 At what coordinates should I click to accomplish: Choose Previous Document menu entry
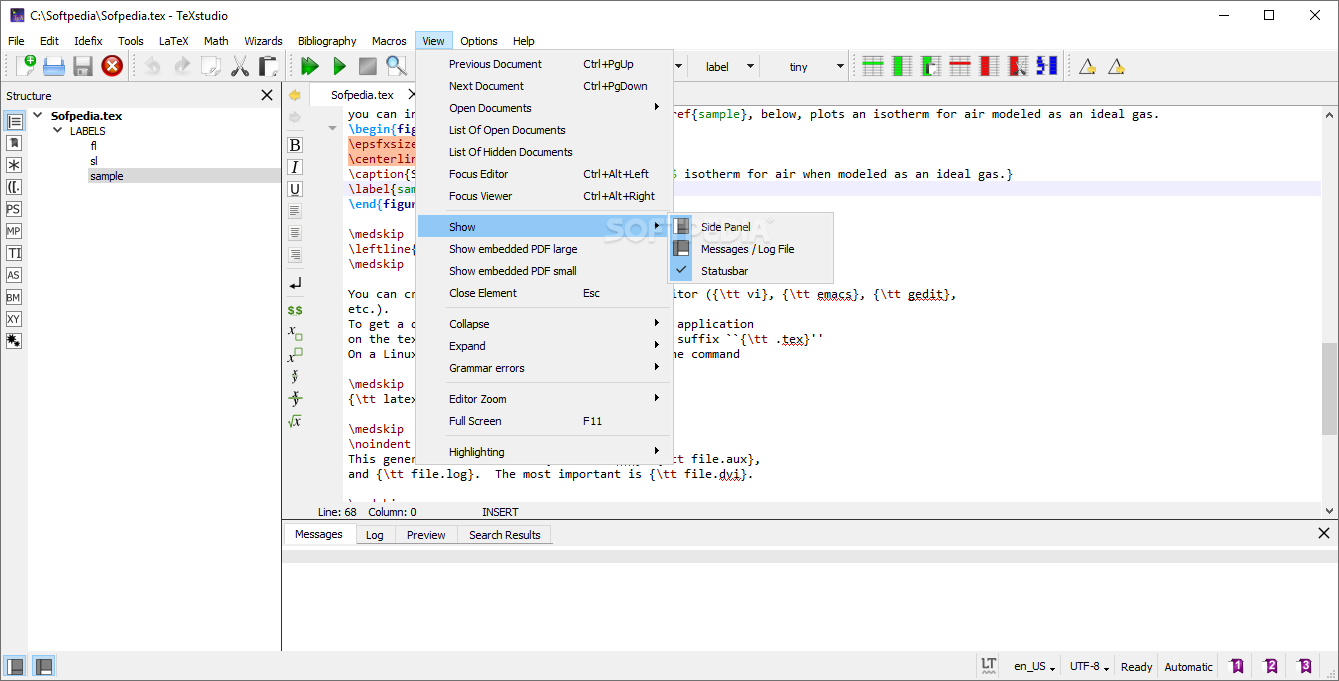tap(545, 64)
